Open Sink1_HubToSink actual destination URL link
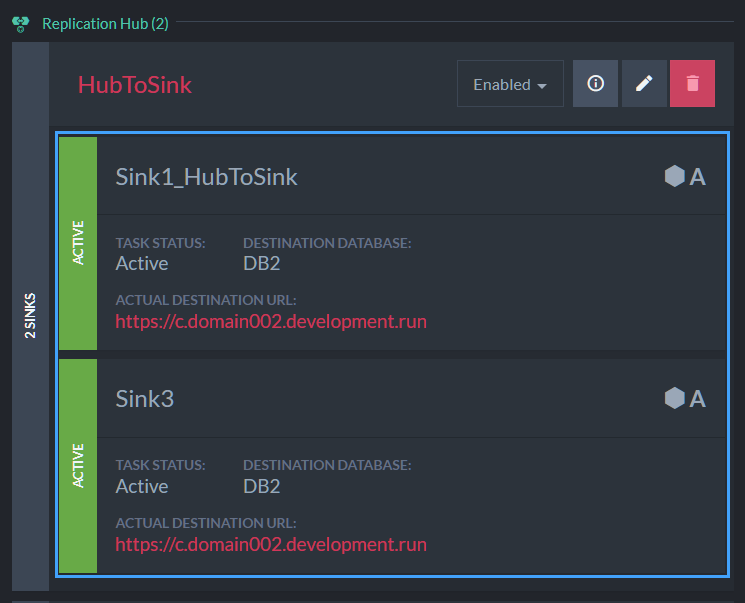The image size is (745, 603). [x=271, y=322]
